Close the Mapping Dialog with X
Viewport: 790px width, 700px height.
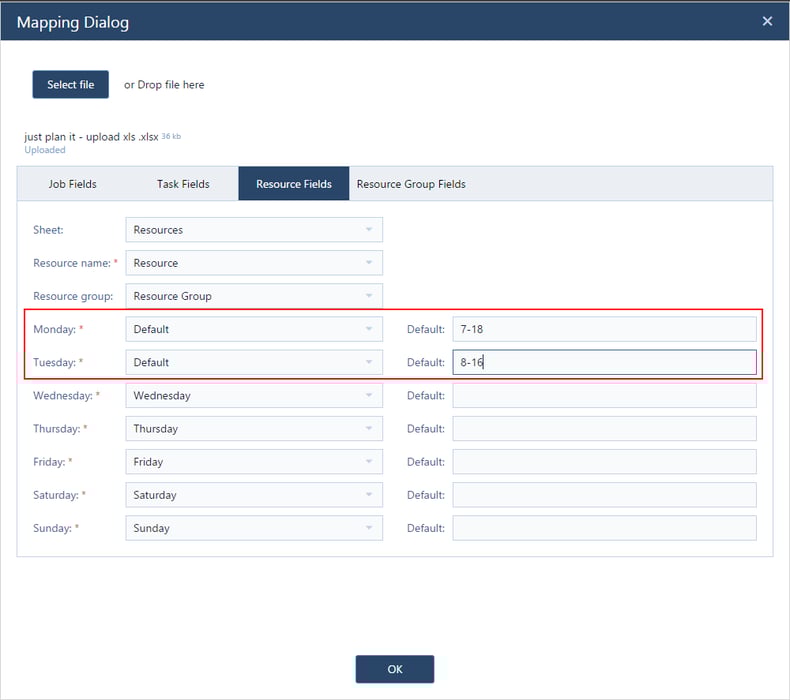pos(767,21)
